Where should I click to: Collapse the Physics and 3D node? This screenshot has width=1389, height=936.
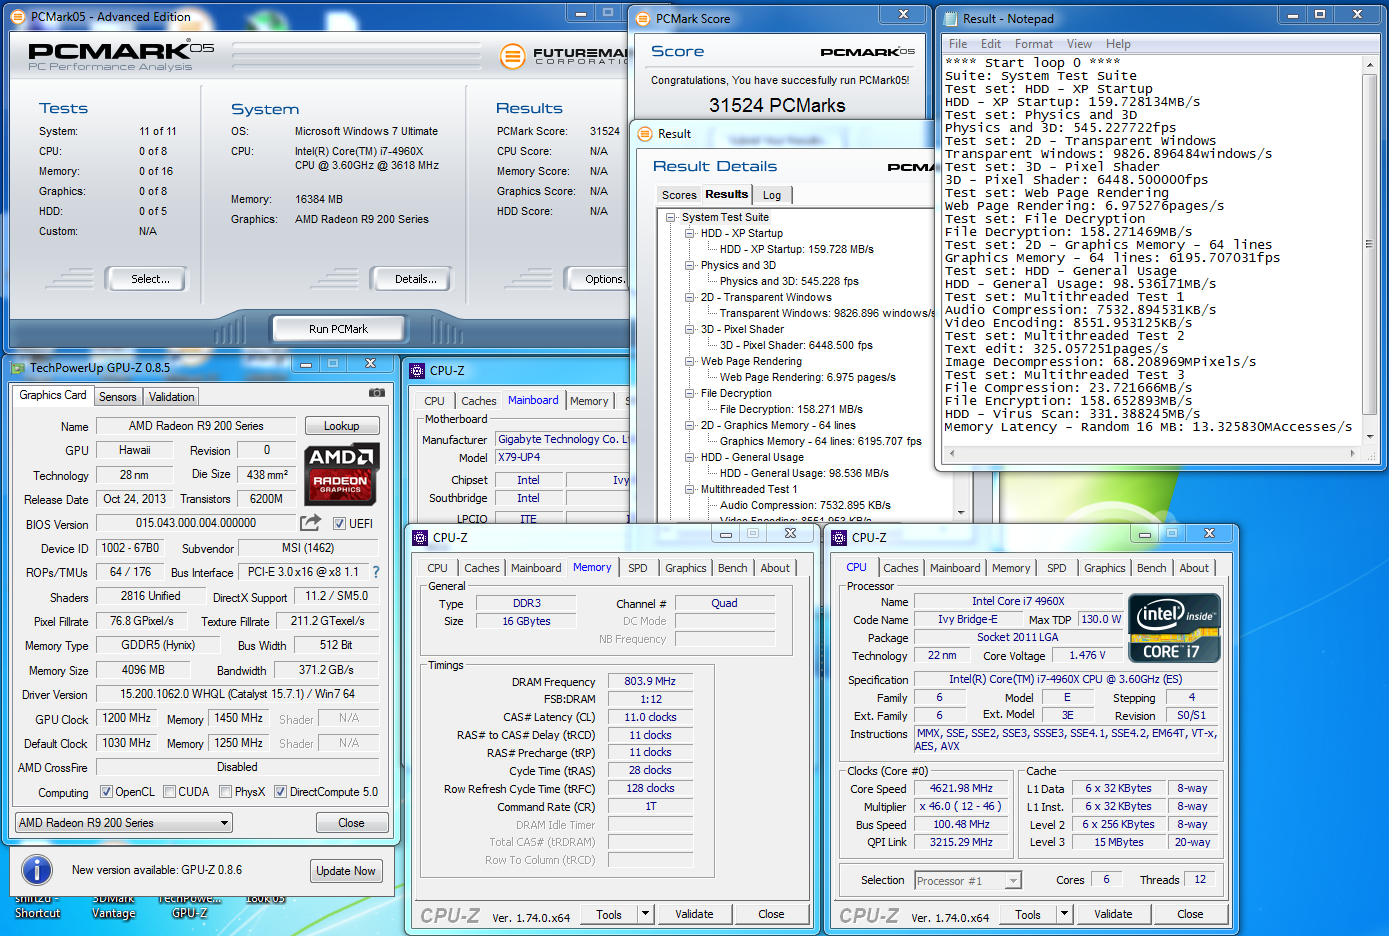coord(689,265)
